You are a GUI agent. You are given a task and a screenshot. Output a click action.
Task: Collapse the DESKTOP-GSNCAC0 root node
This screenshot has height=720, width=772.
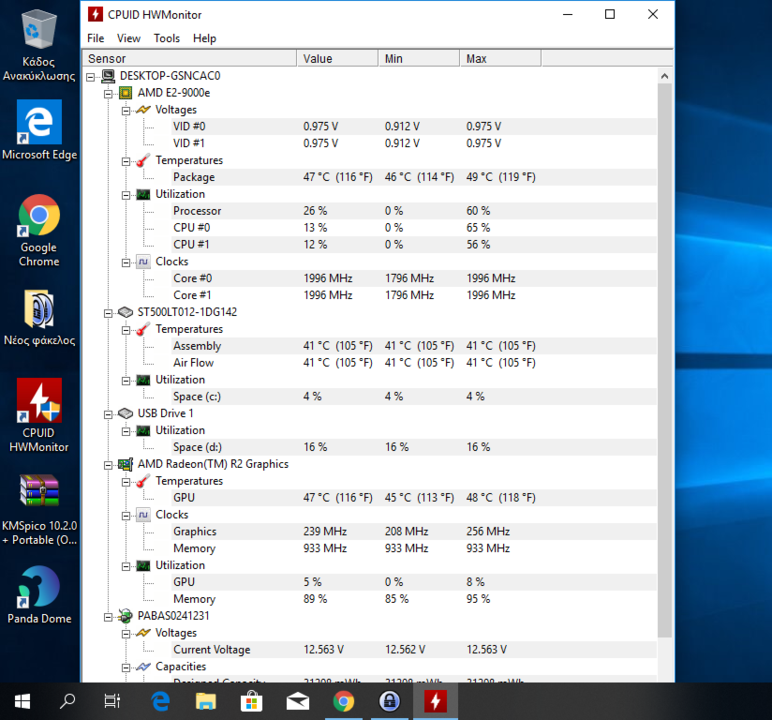[x=92, y=76]
